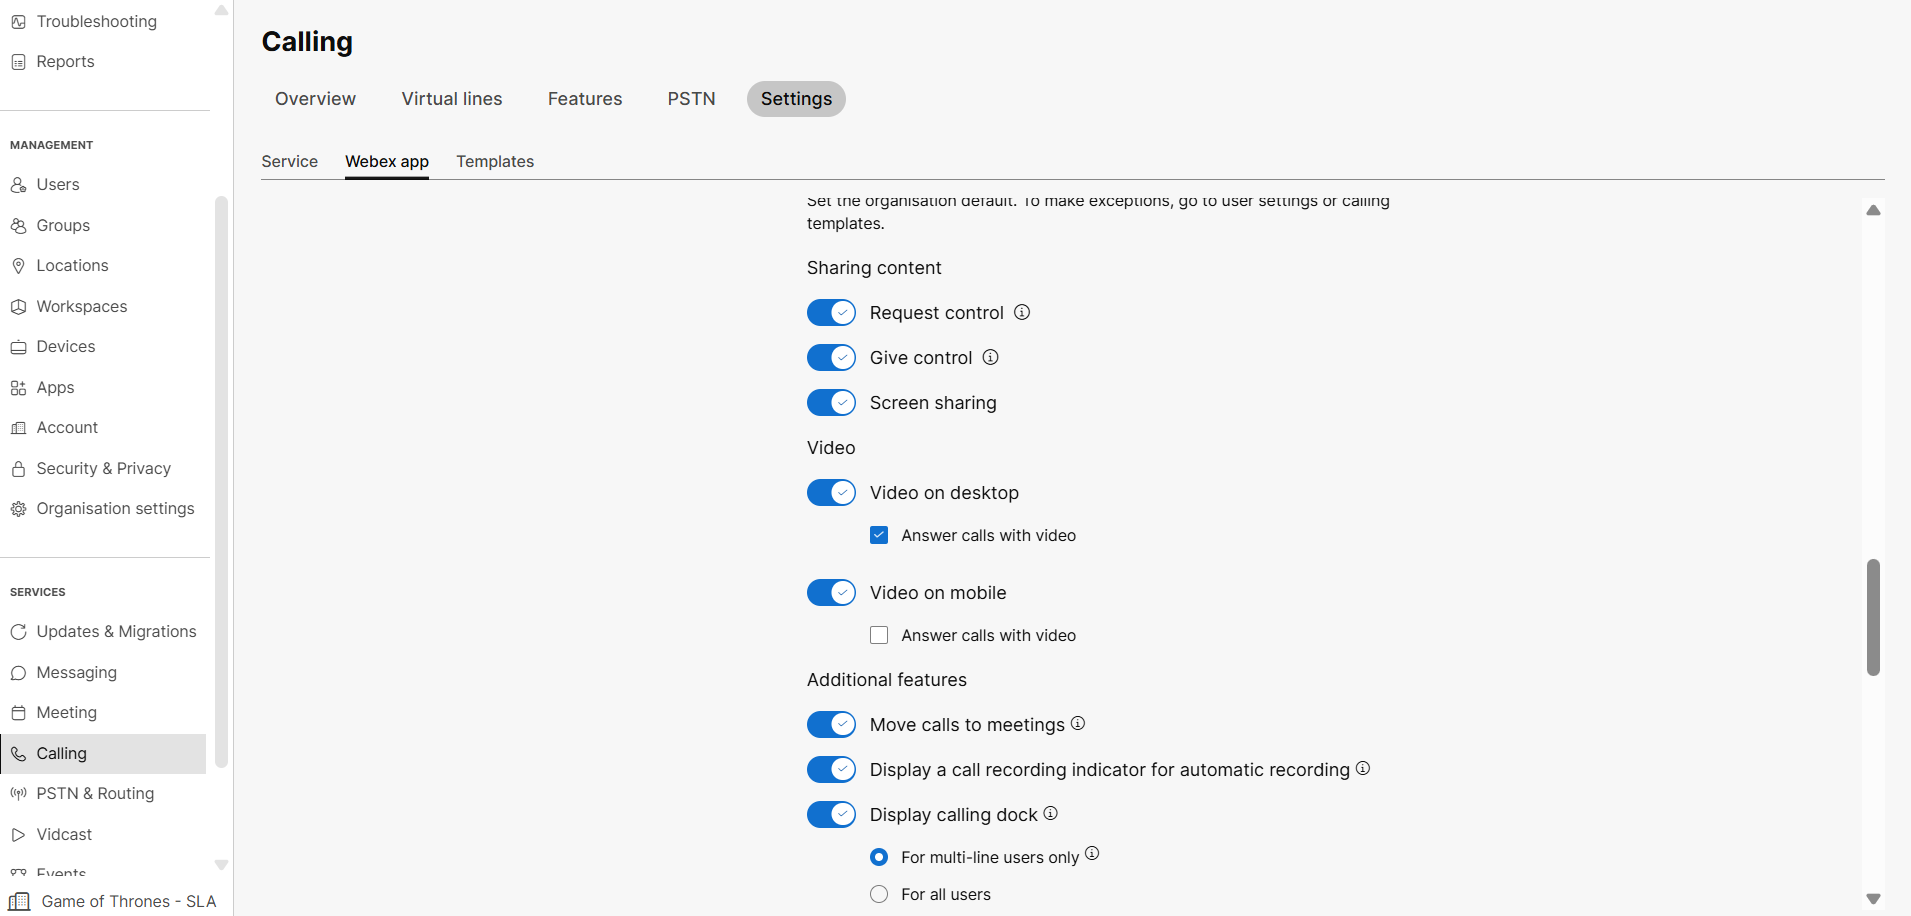Click the Devices icon in sidebar

point(18,347)
